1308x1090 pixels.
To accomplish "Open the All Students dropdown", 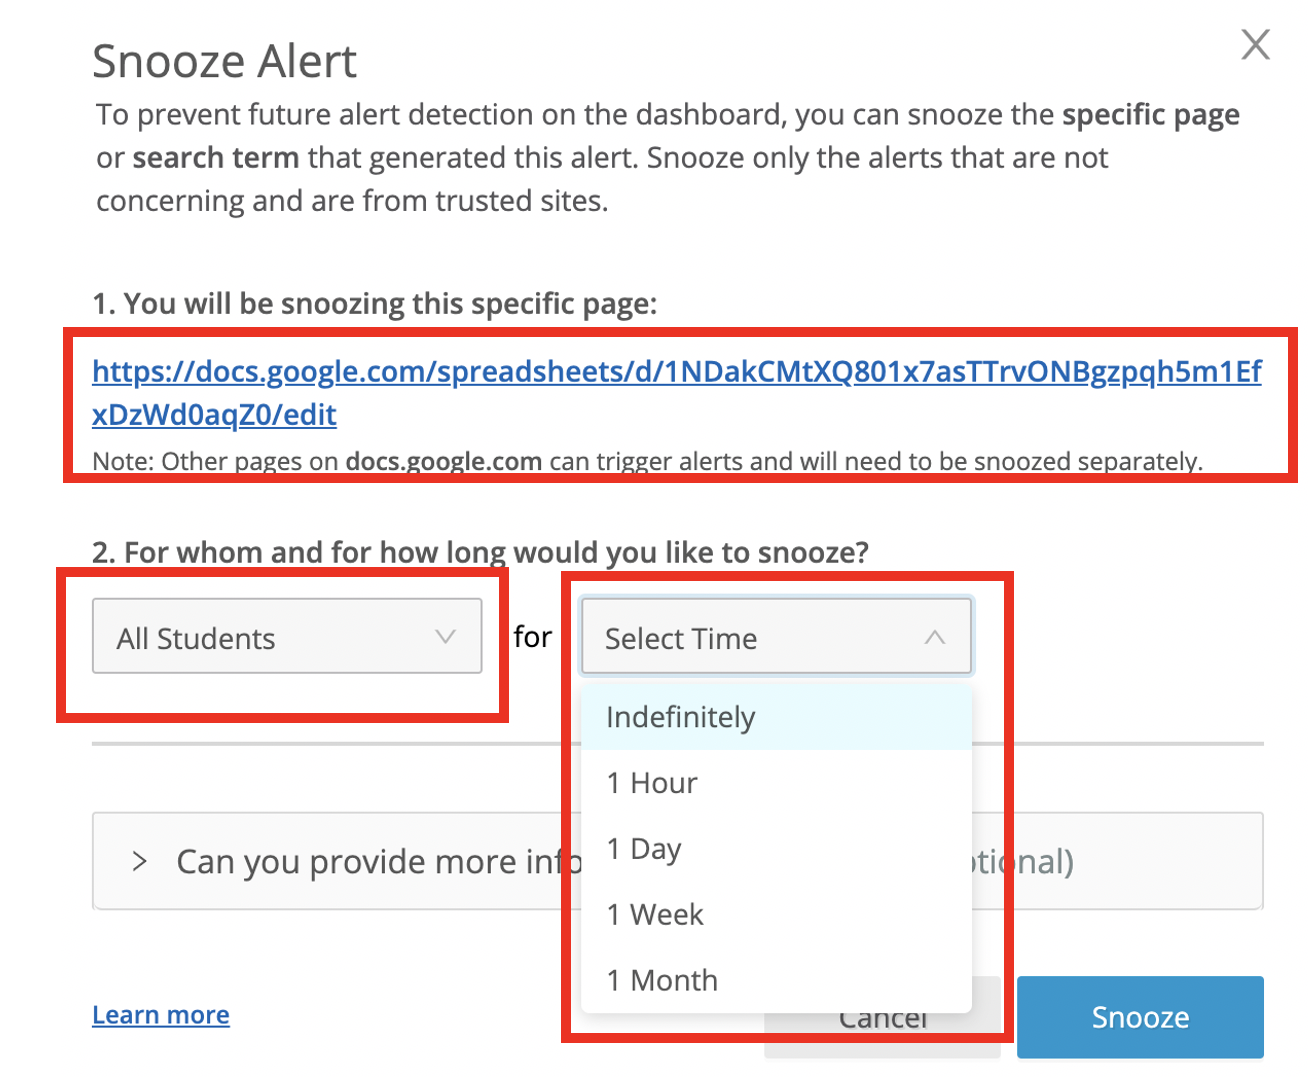I will coord(286,637).
